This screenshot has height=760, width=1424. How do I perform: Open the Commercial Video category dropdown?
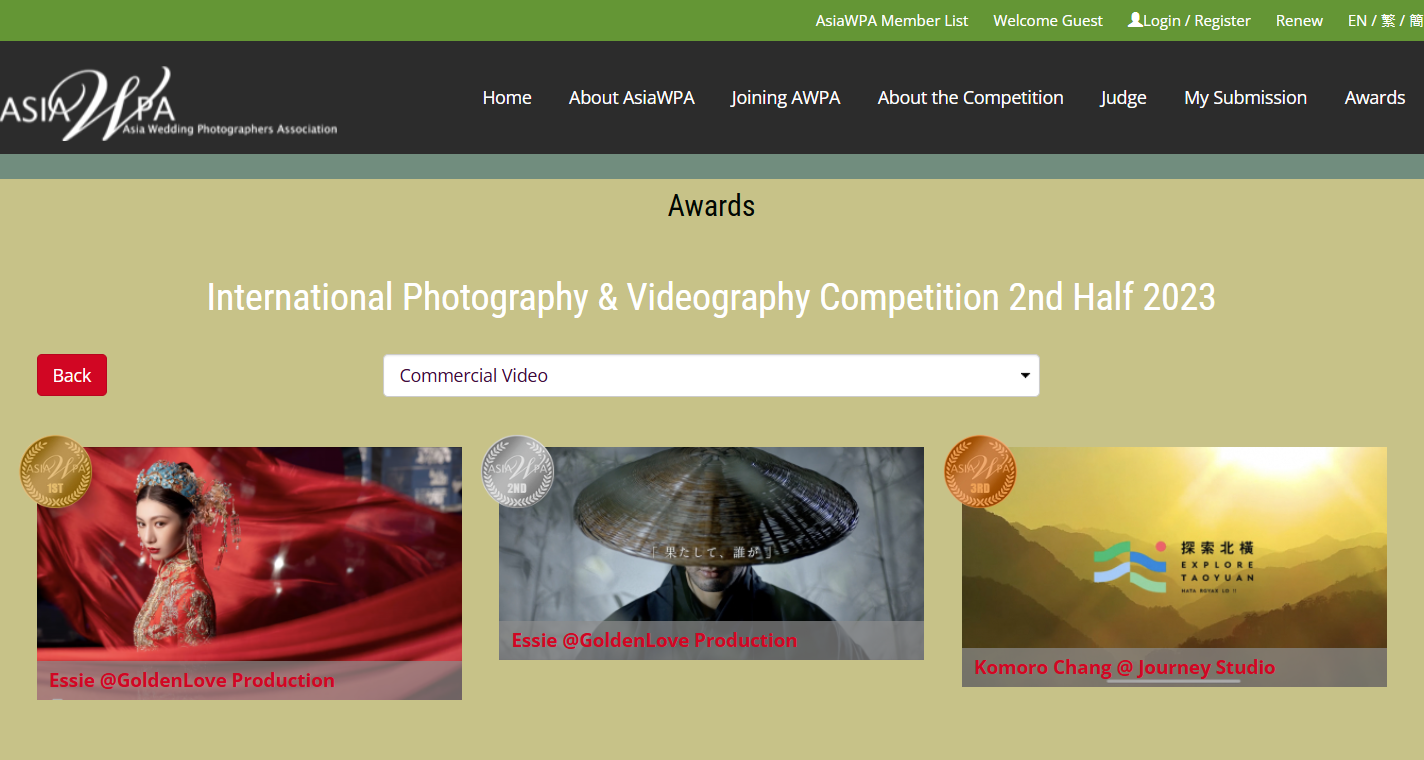coord(711,376)
